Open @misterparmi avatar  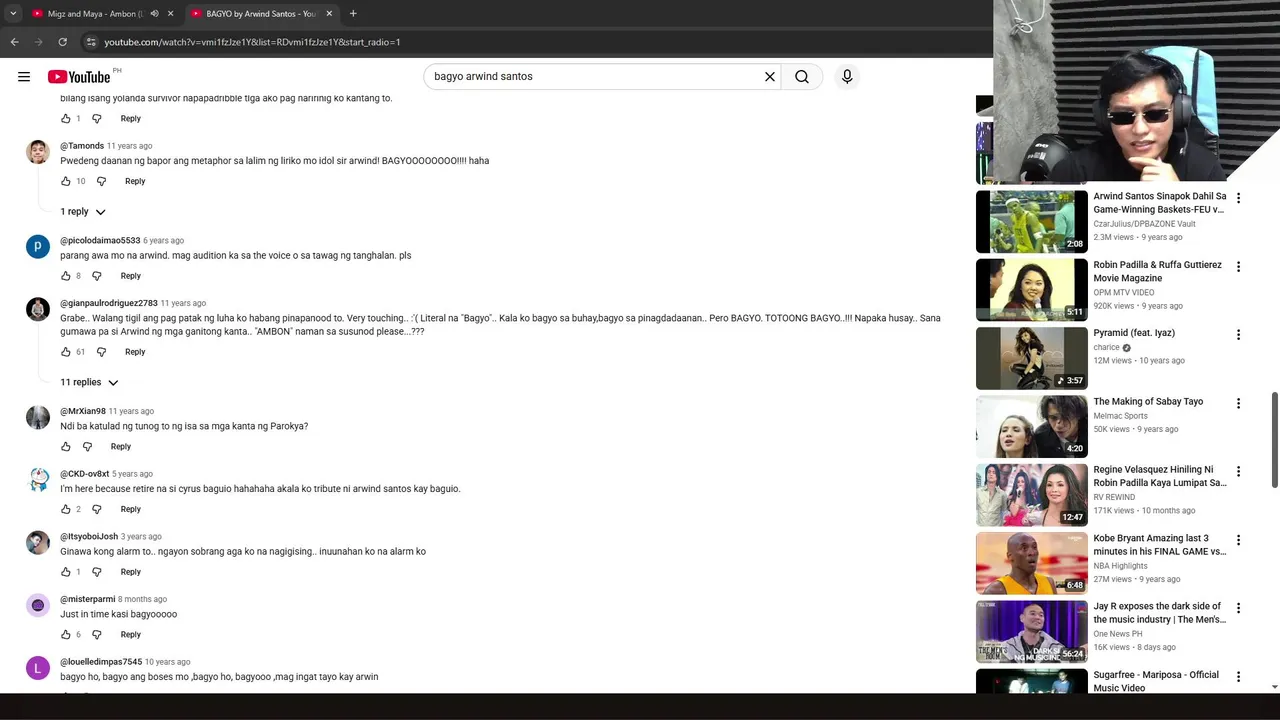coord(38,605)
